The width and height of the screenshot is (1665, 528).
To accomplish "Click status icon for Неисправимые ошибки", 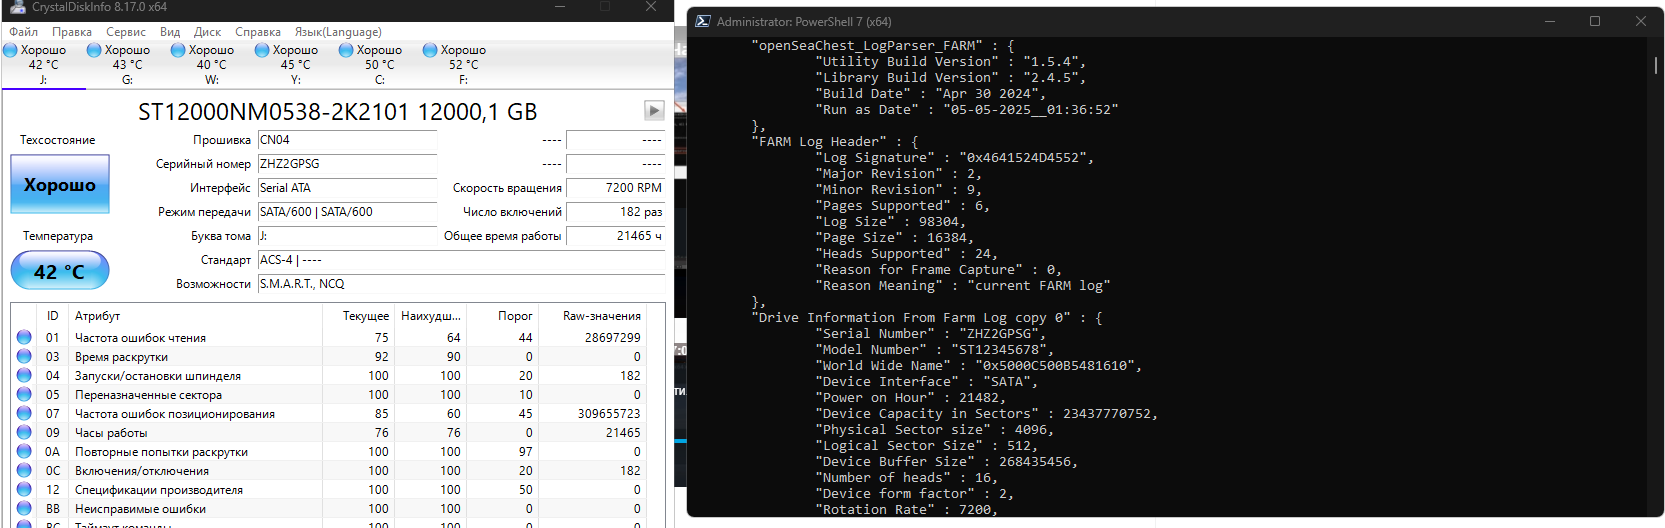I will click(24, 509).
